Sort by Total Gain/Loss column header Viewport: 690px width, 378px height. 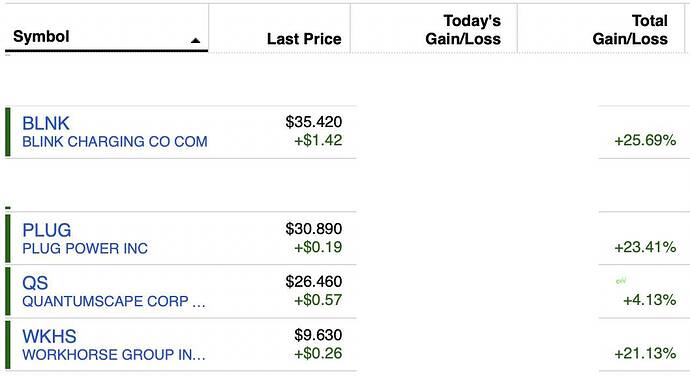630,29
